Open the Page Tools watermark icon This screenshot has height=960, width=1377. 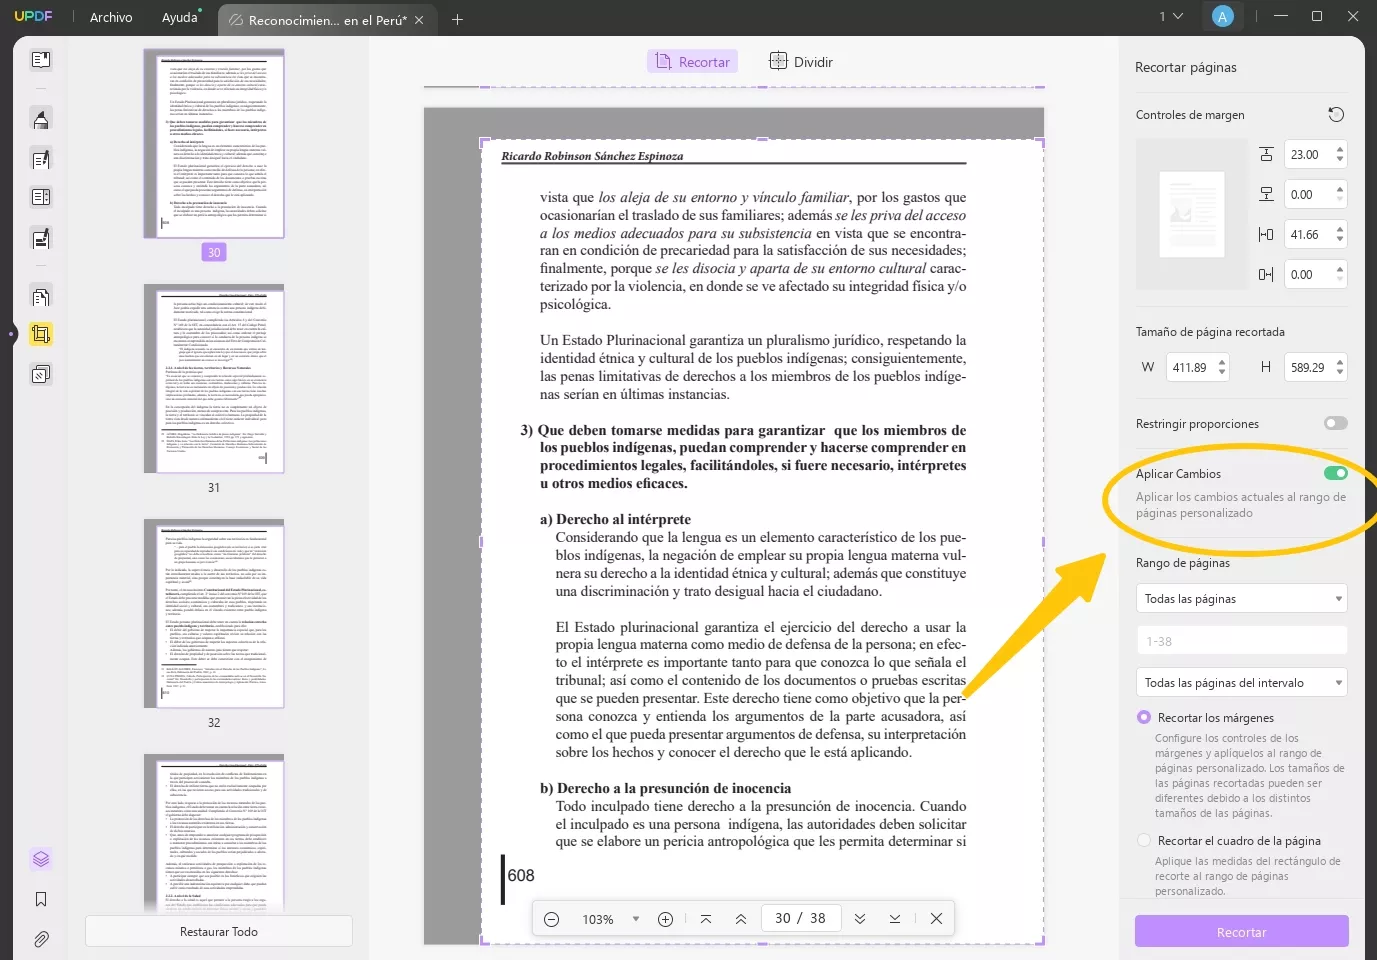pos(41,374)
